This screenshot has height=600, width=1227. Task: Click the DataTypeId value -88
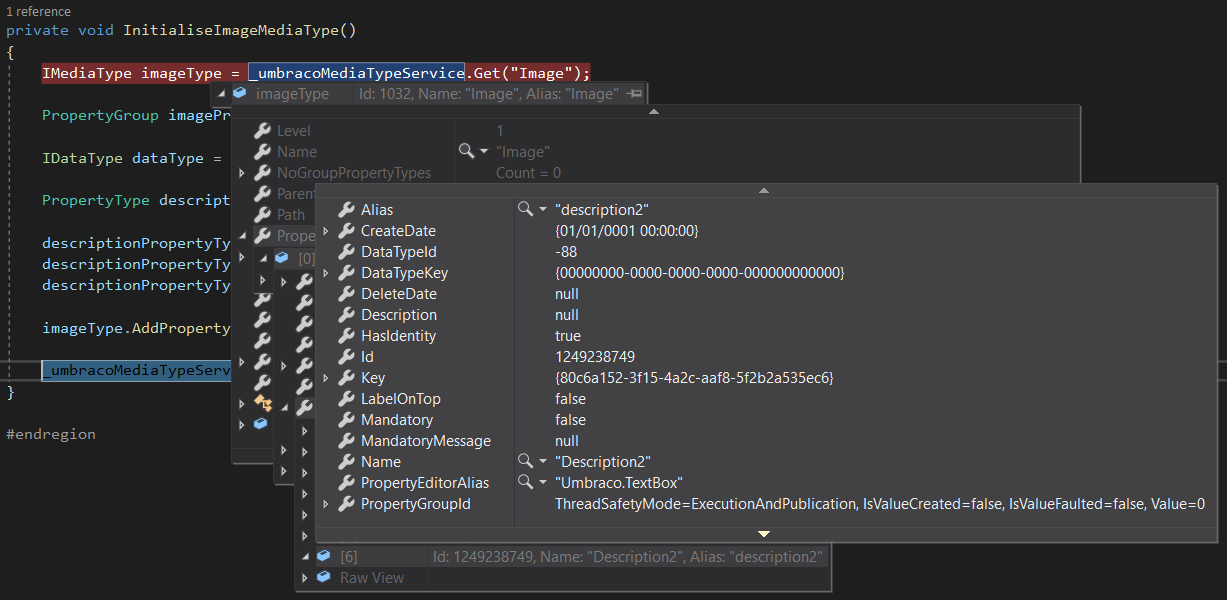pos(566,252)
